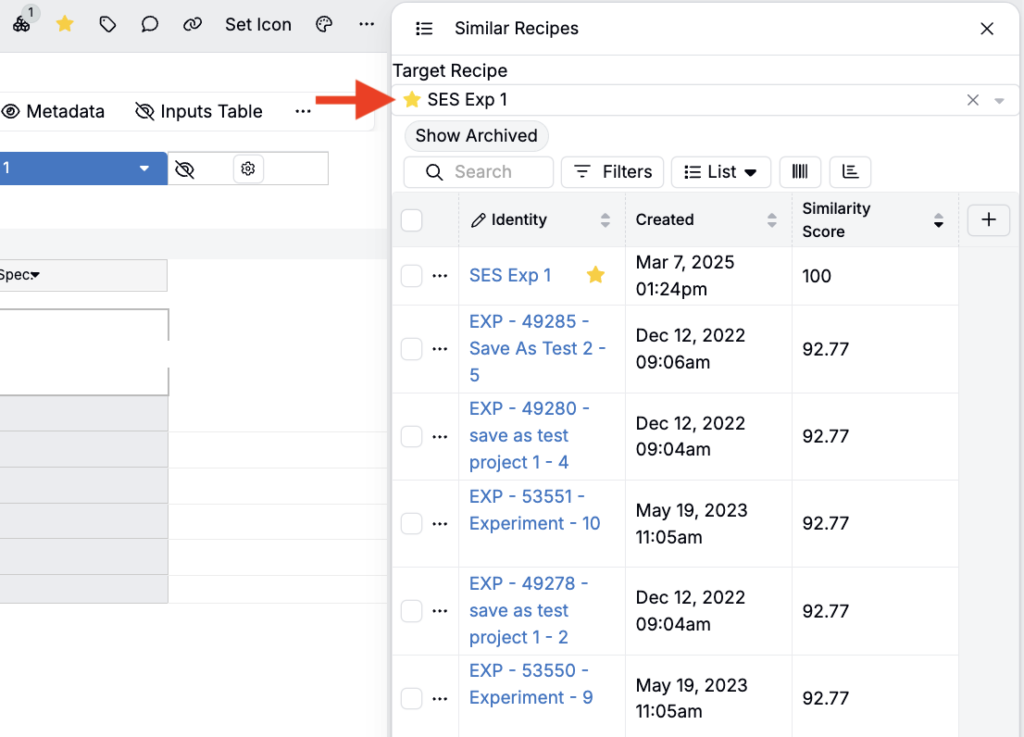Click the barcode icon in Similar Recipes

(x=799, y=172)
